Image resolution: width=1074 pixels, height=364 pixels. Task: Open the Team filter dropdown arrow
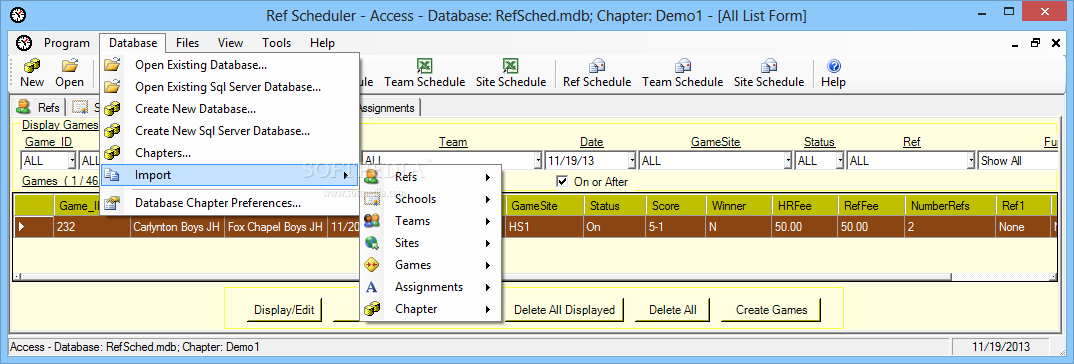click(x=537, y=160)
